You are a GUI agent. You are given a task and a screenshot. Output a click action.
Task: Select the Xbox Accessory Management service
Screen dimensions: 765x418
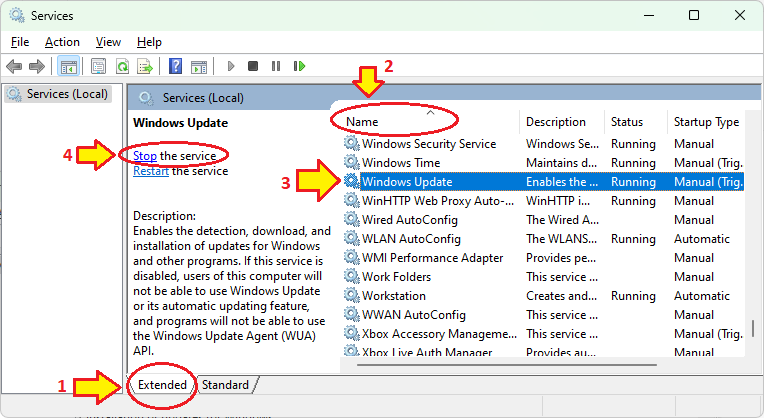click(439, 334)
